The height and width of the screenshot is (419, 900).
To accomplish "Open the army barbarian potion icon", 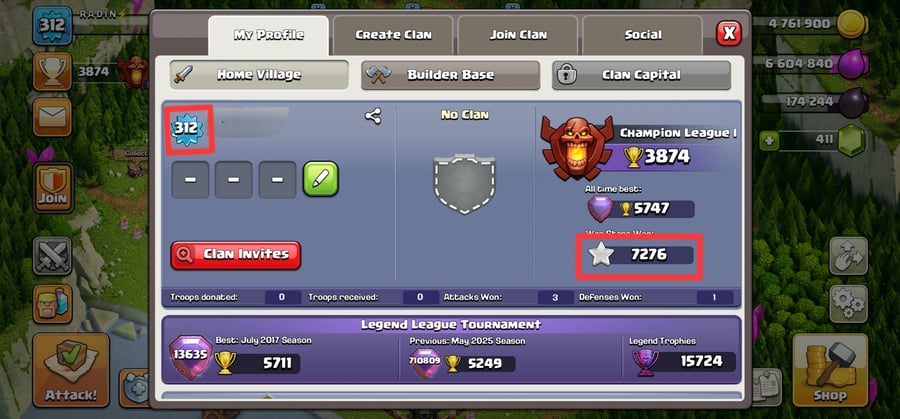I will pos(52,304).
